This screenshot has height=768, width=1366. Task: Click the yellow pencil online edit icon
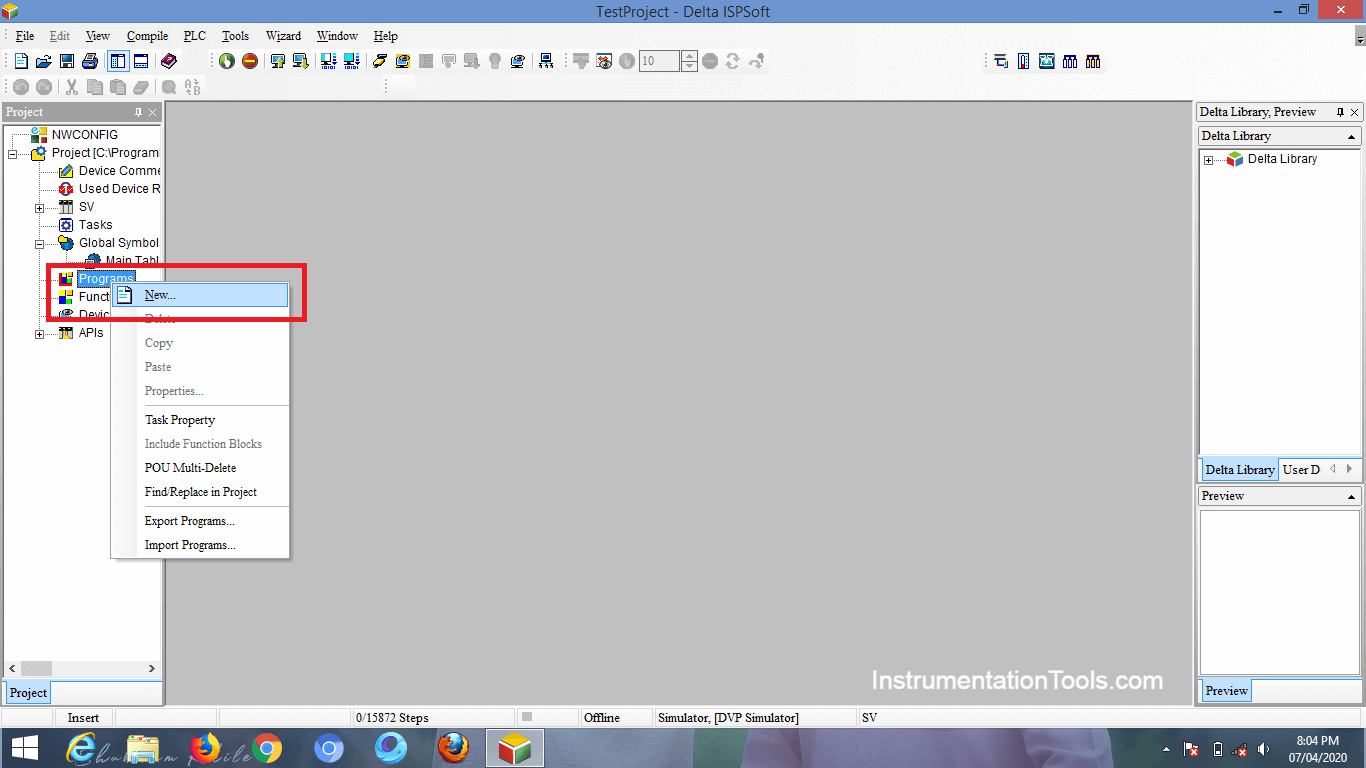coord(380,61)
